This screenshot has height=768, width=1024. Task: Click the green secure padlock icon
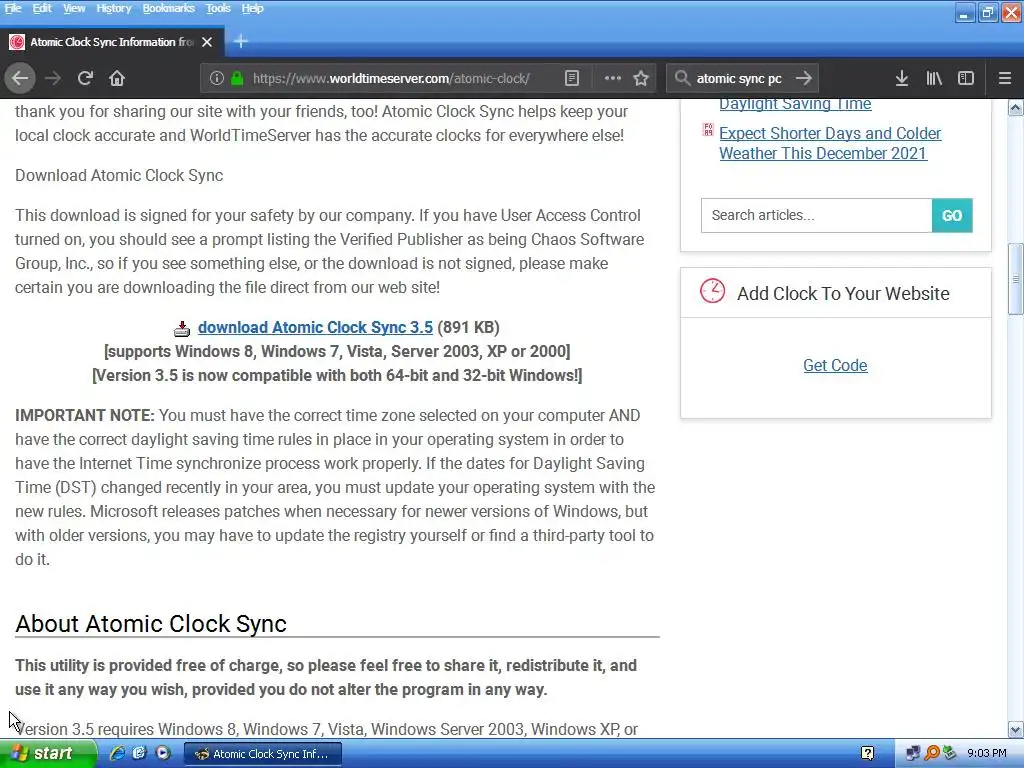pyautogui.click(x=237, y=78)
